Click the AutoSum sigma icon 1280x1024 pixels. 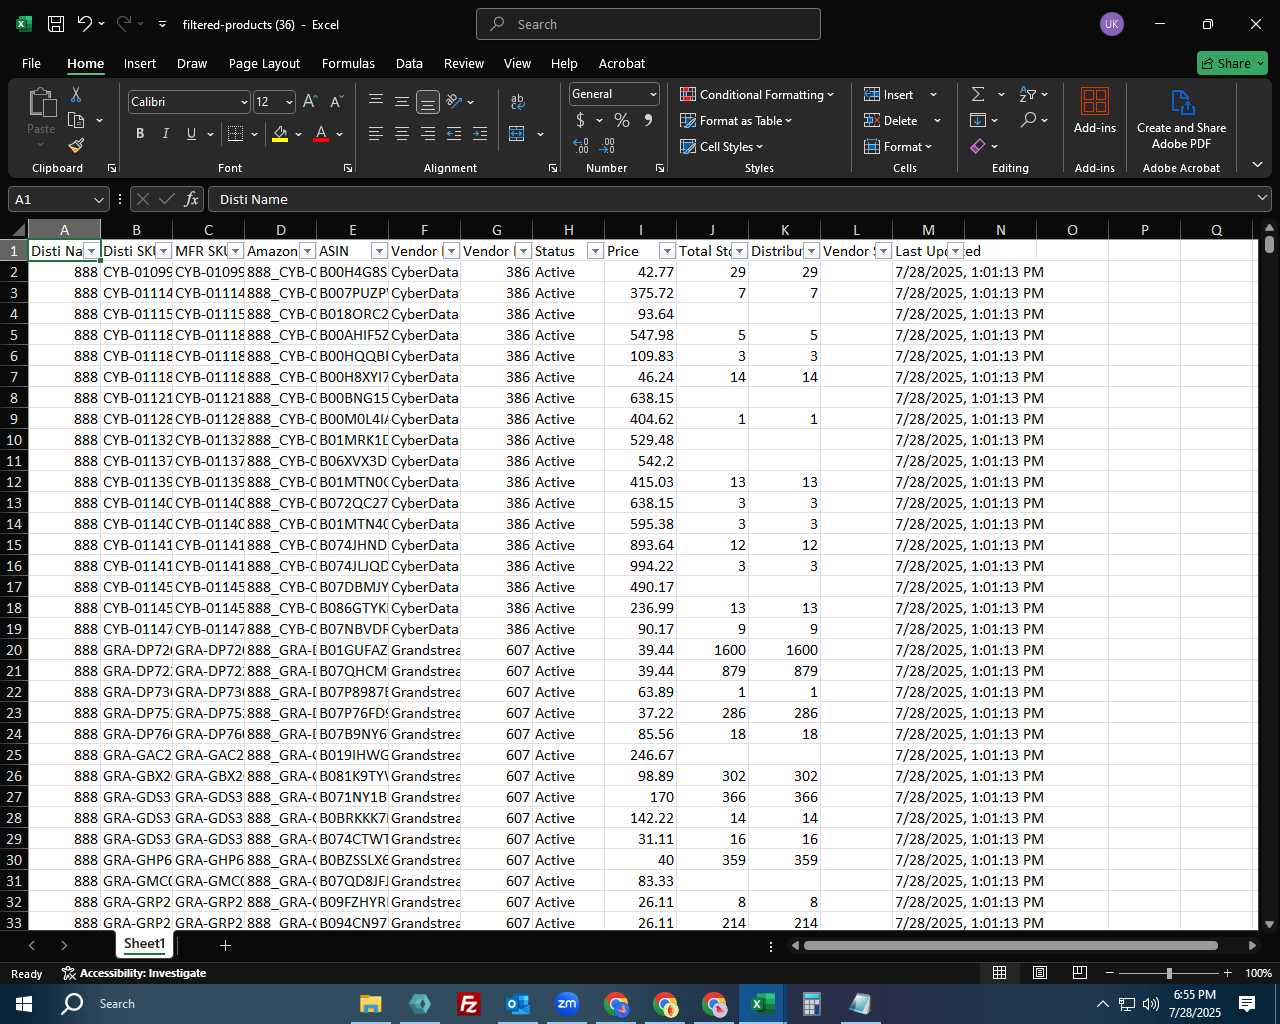[x=978, y=94]
